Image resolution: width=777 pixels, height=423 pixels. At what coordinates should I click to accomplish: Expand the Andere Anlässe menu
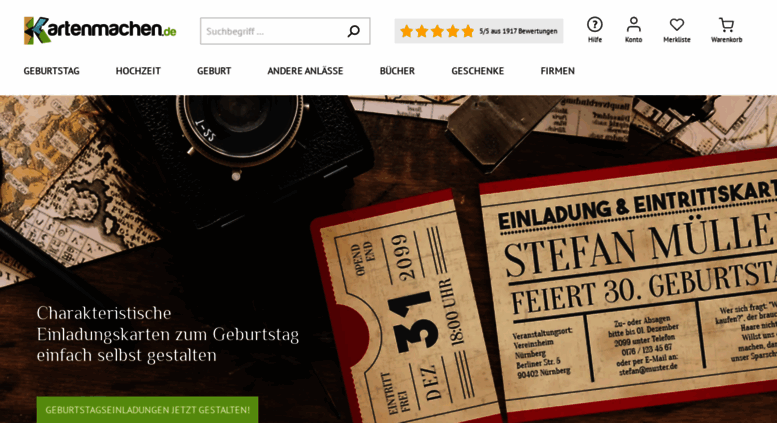point(305,71)
